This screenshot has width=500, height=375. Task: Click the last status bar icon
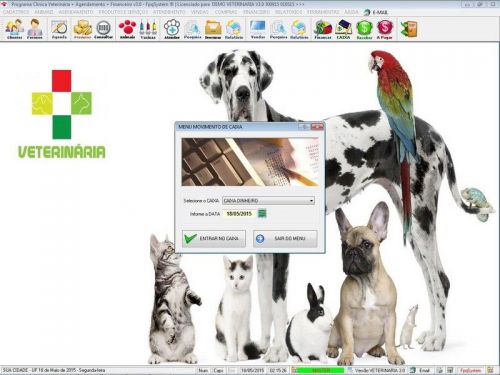(490, 370)
